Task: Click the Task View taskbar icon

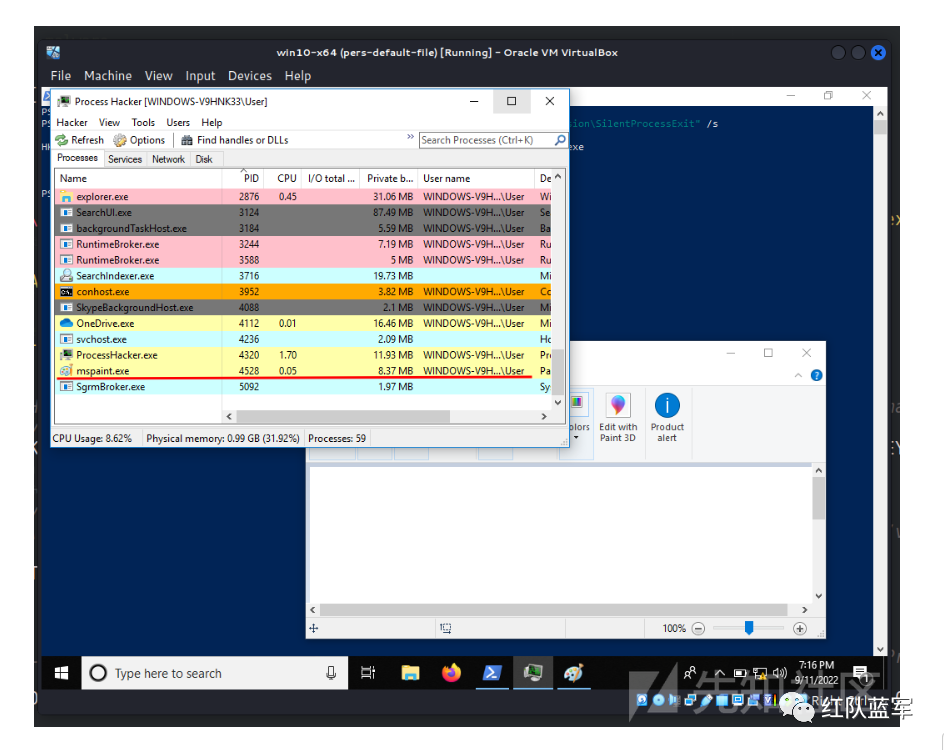Action: 368,673
